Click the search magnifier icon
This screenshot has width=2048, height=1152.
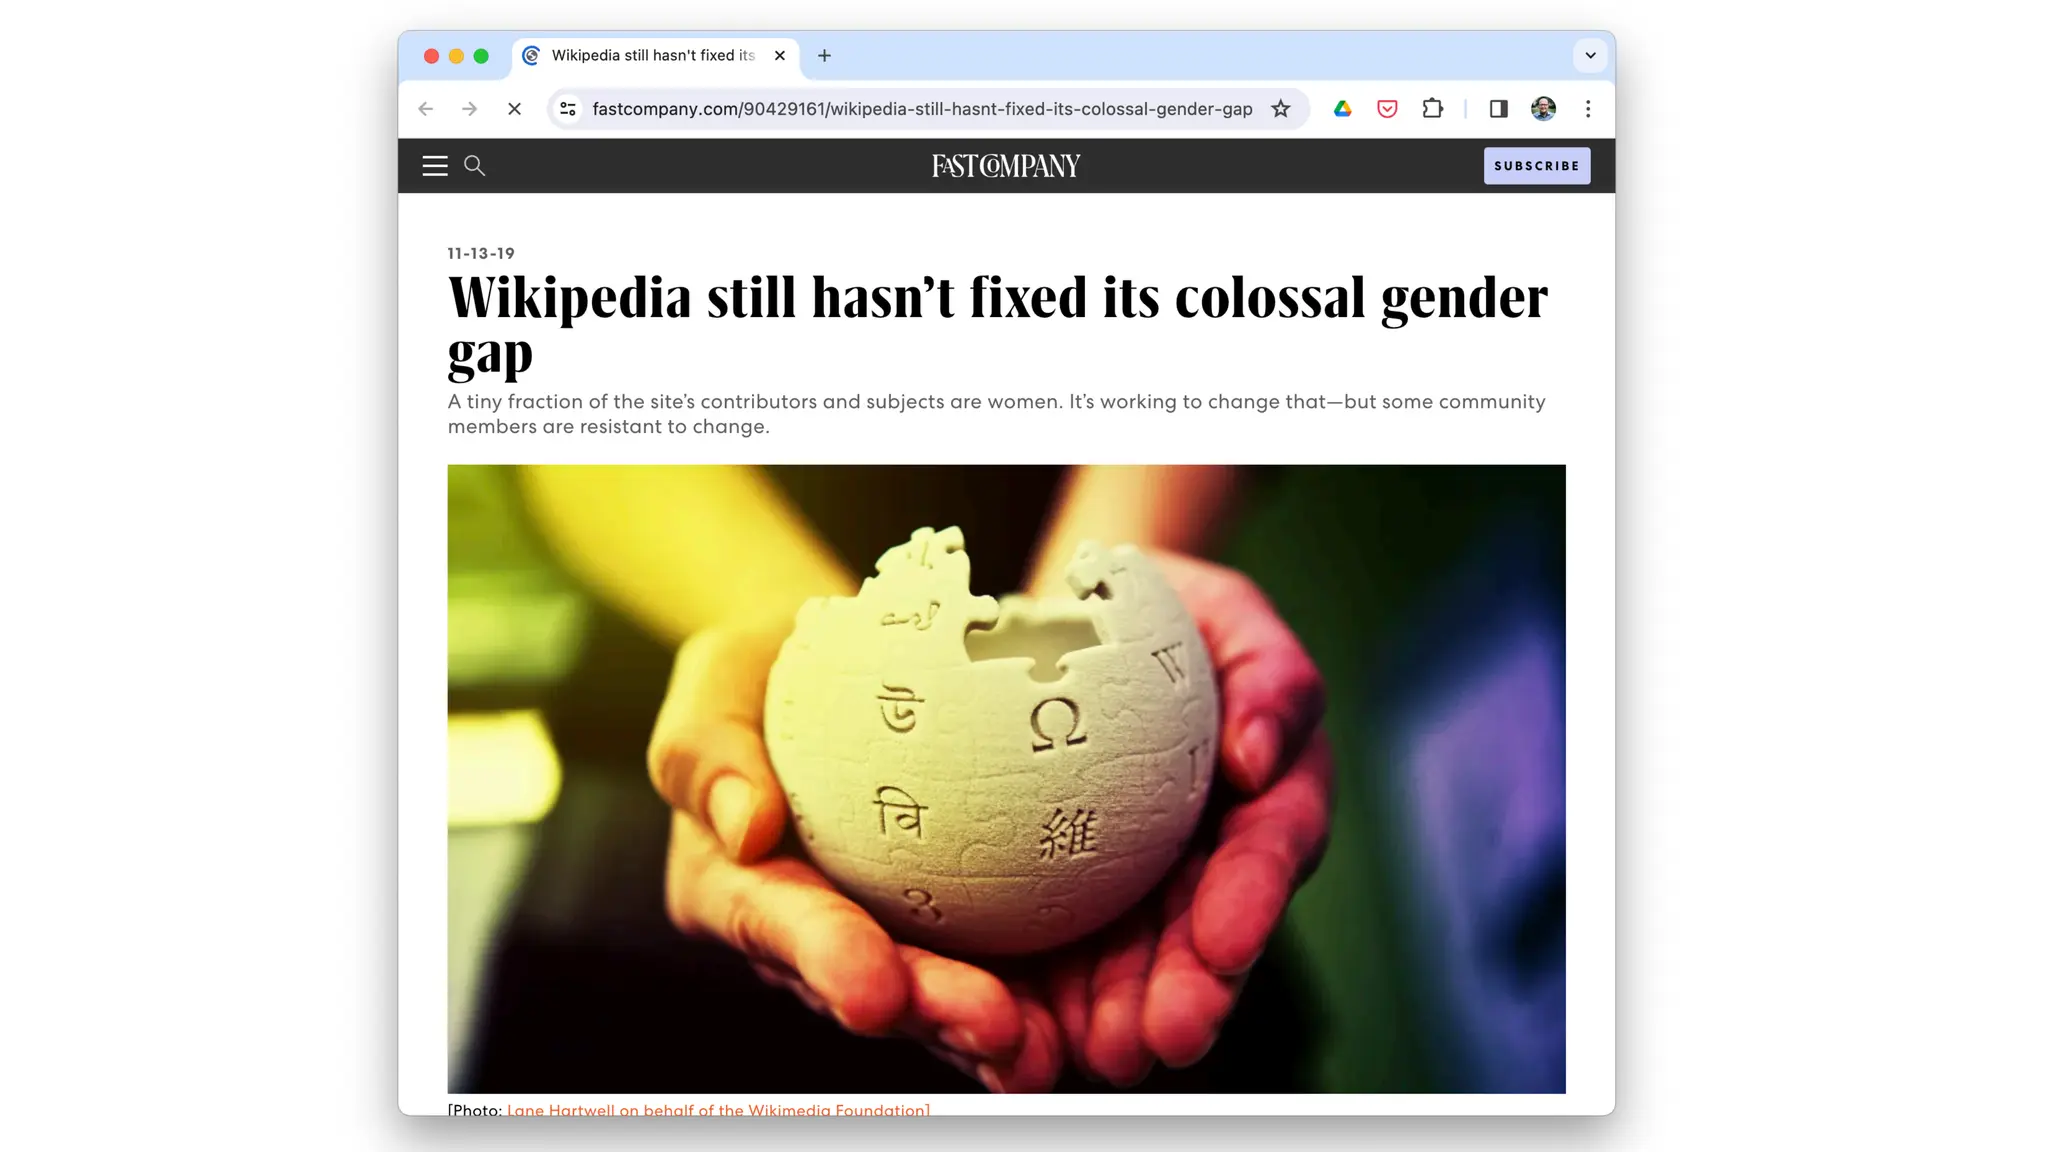tap(475, 166)
